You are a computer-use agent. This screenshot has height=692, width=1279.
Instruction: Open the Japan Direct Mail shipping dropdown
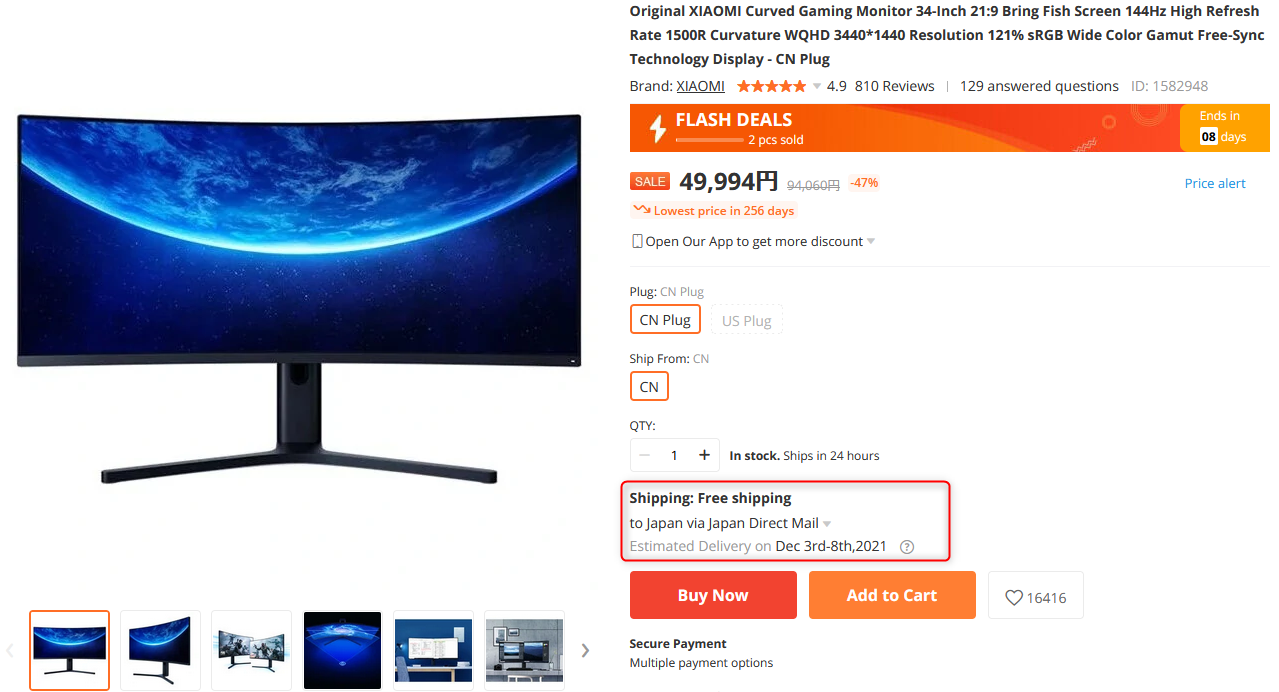point(827,524)
